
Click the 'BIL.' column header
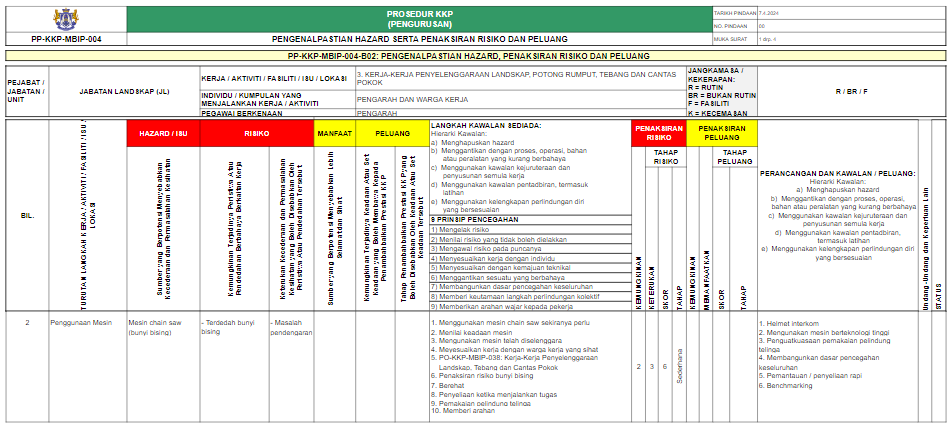tap(27, 216)
